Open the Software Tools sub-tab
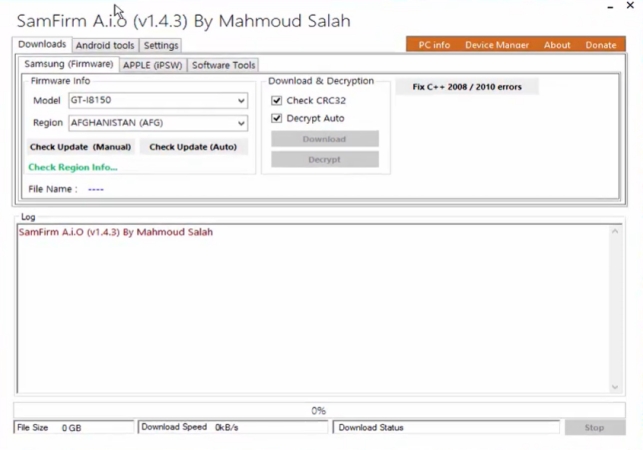The image size is (643, 450). click(x=223, y=65)
